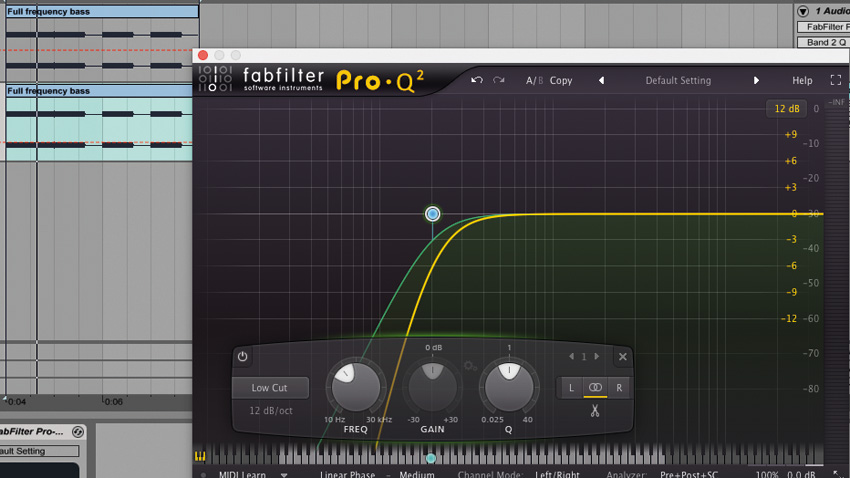Click the FabFilter automation device chooser

(823, 27)
